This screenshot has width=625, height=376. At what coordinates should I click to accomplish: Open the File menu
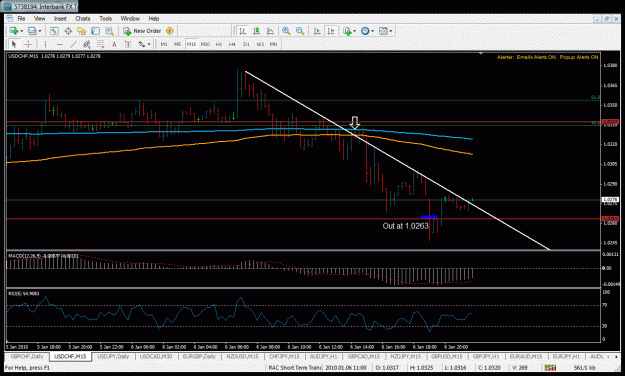(21, 18)
